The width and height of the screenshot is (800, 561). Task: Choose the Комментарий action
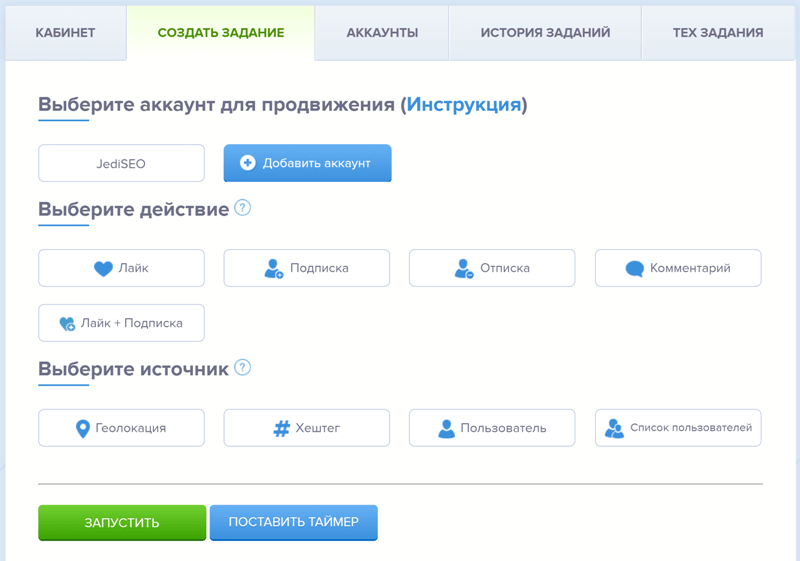[x=678, y=268]
